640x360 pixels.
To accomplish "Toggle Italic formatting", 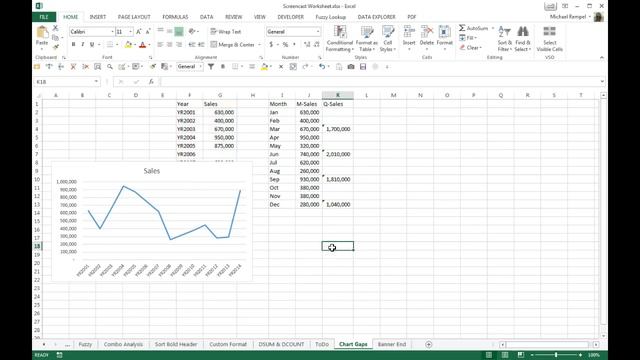I will pyautogui.click(x=82, y=44).
